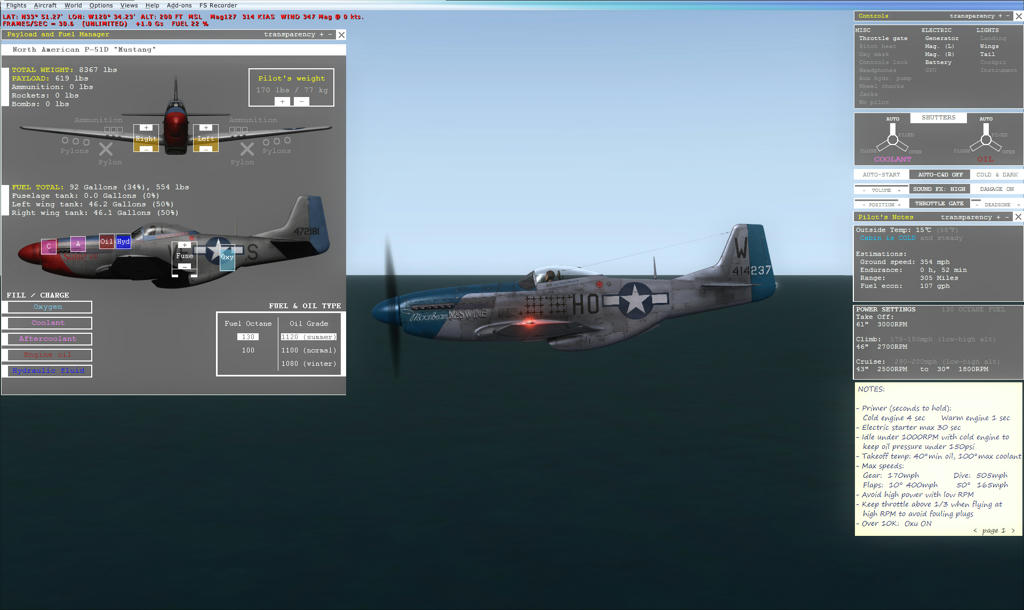The image size is (1024, 610).
Task: Remove fuel from Left wing tank
Action: [205, 149]
